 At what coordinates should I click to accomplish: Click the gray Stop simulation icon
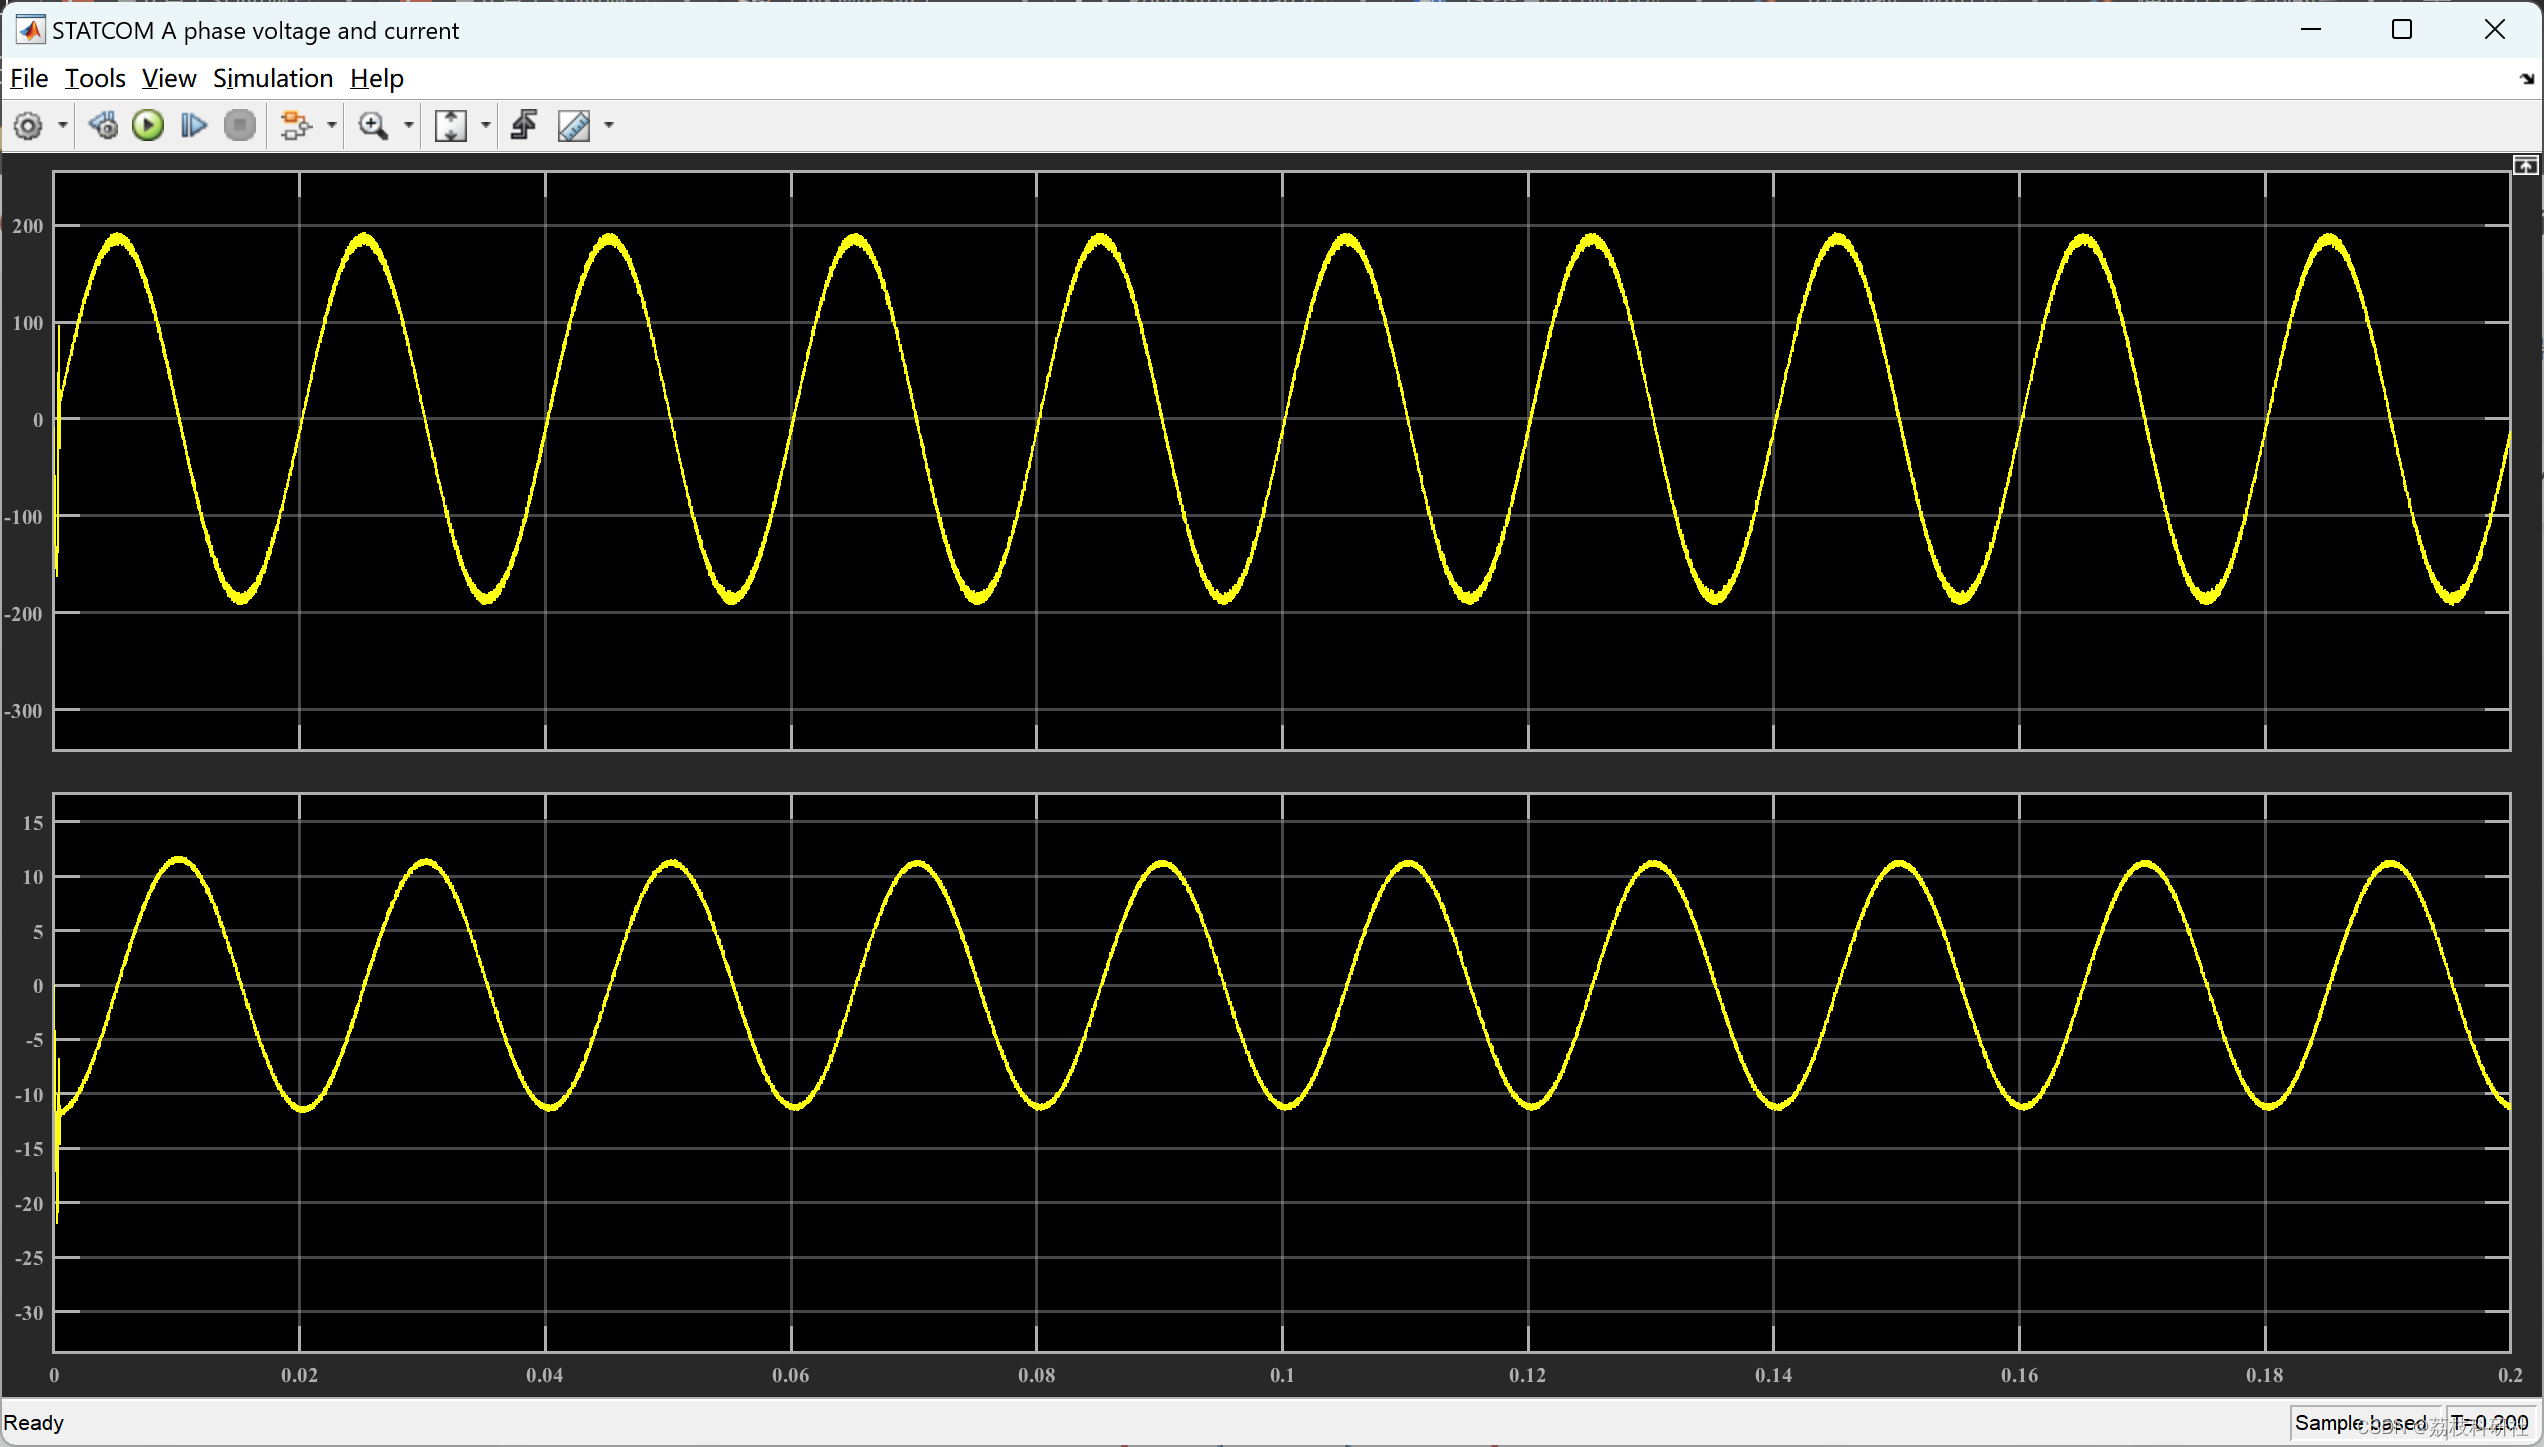[x=240, y=126]
